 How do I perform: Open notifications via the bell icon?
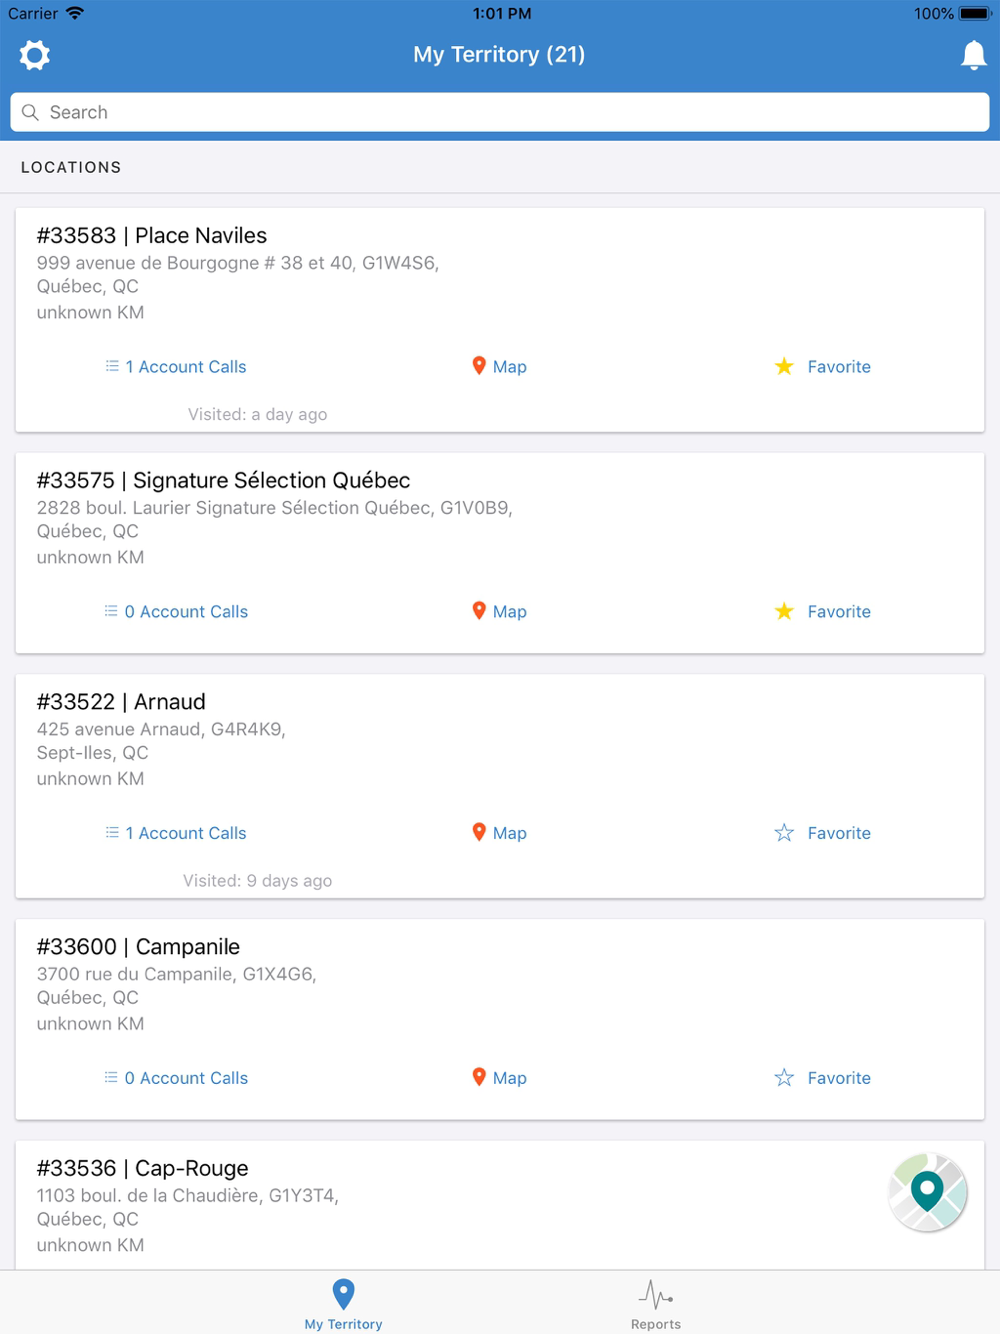tap(973, 55)
